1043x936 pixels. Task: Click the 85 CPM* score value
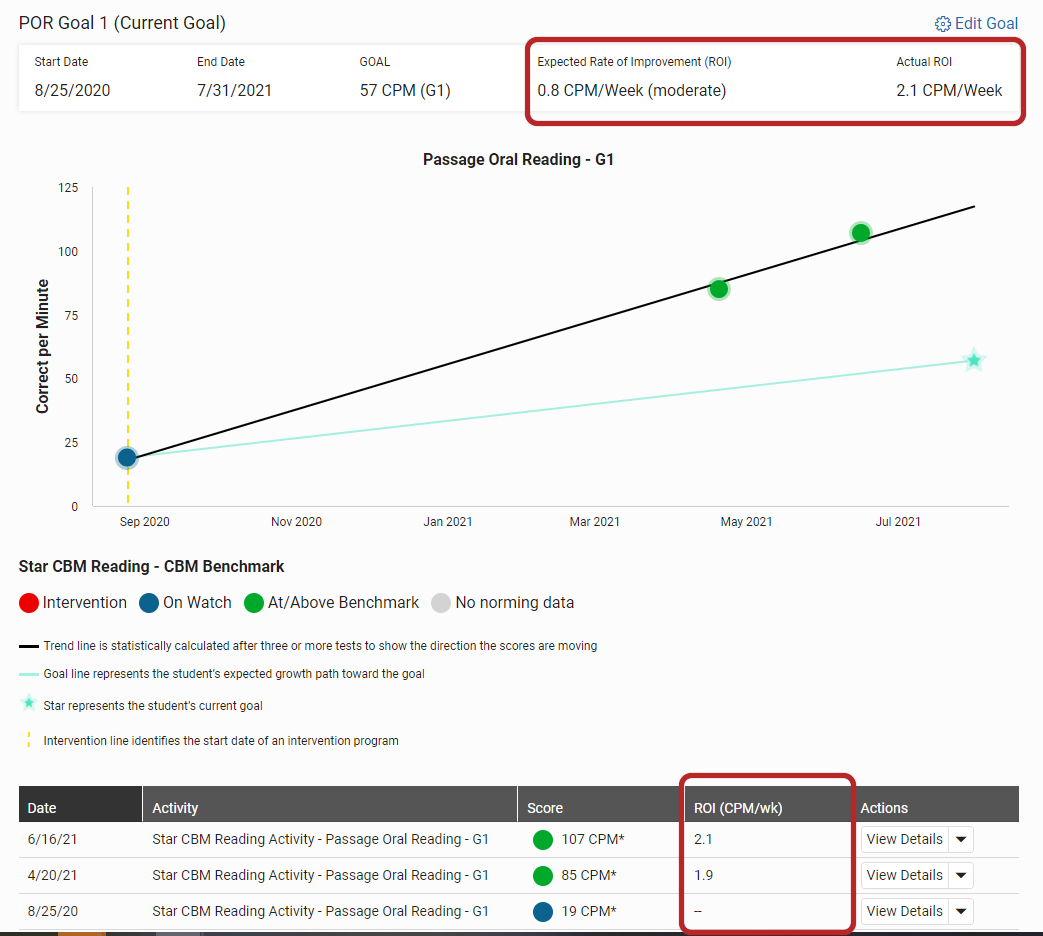589,875
